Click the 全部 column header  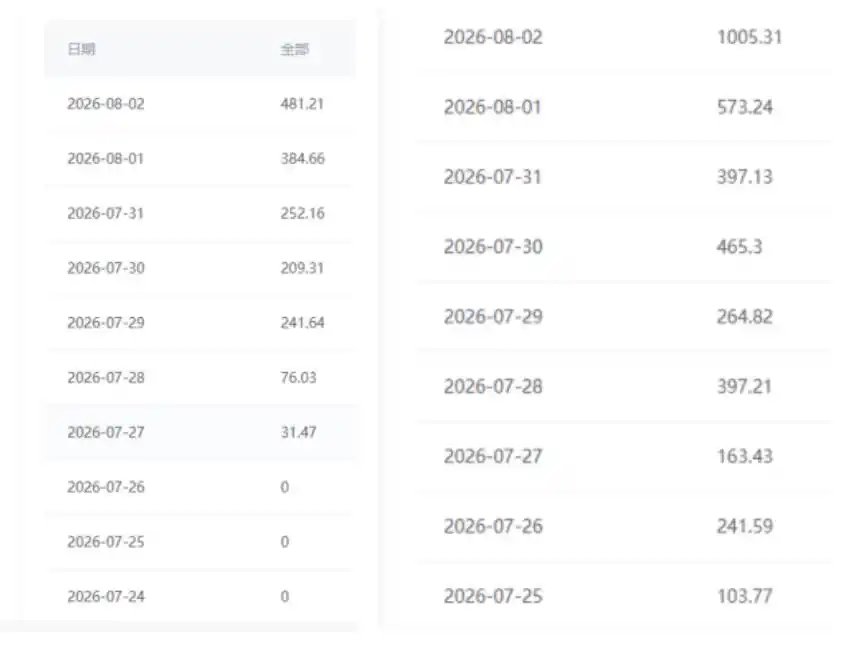coord(295,50)
